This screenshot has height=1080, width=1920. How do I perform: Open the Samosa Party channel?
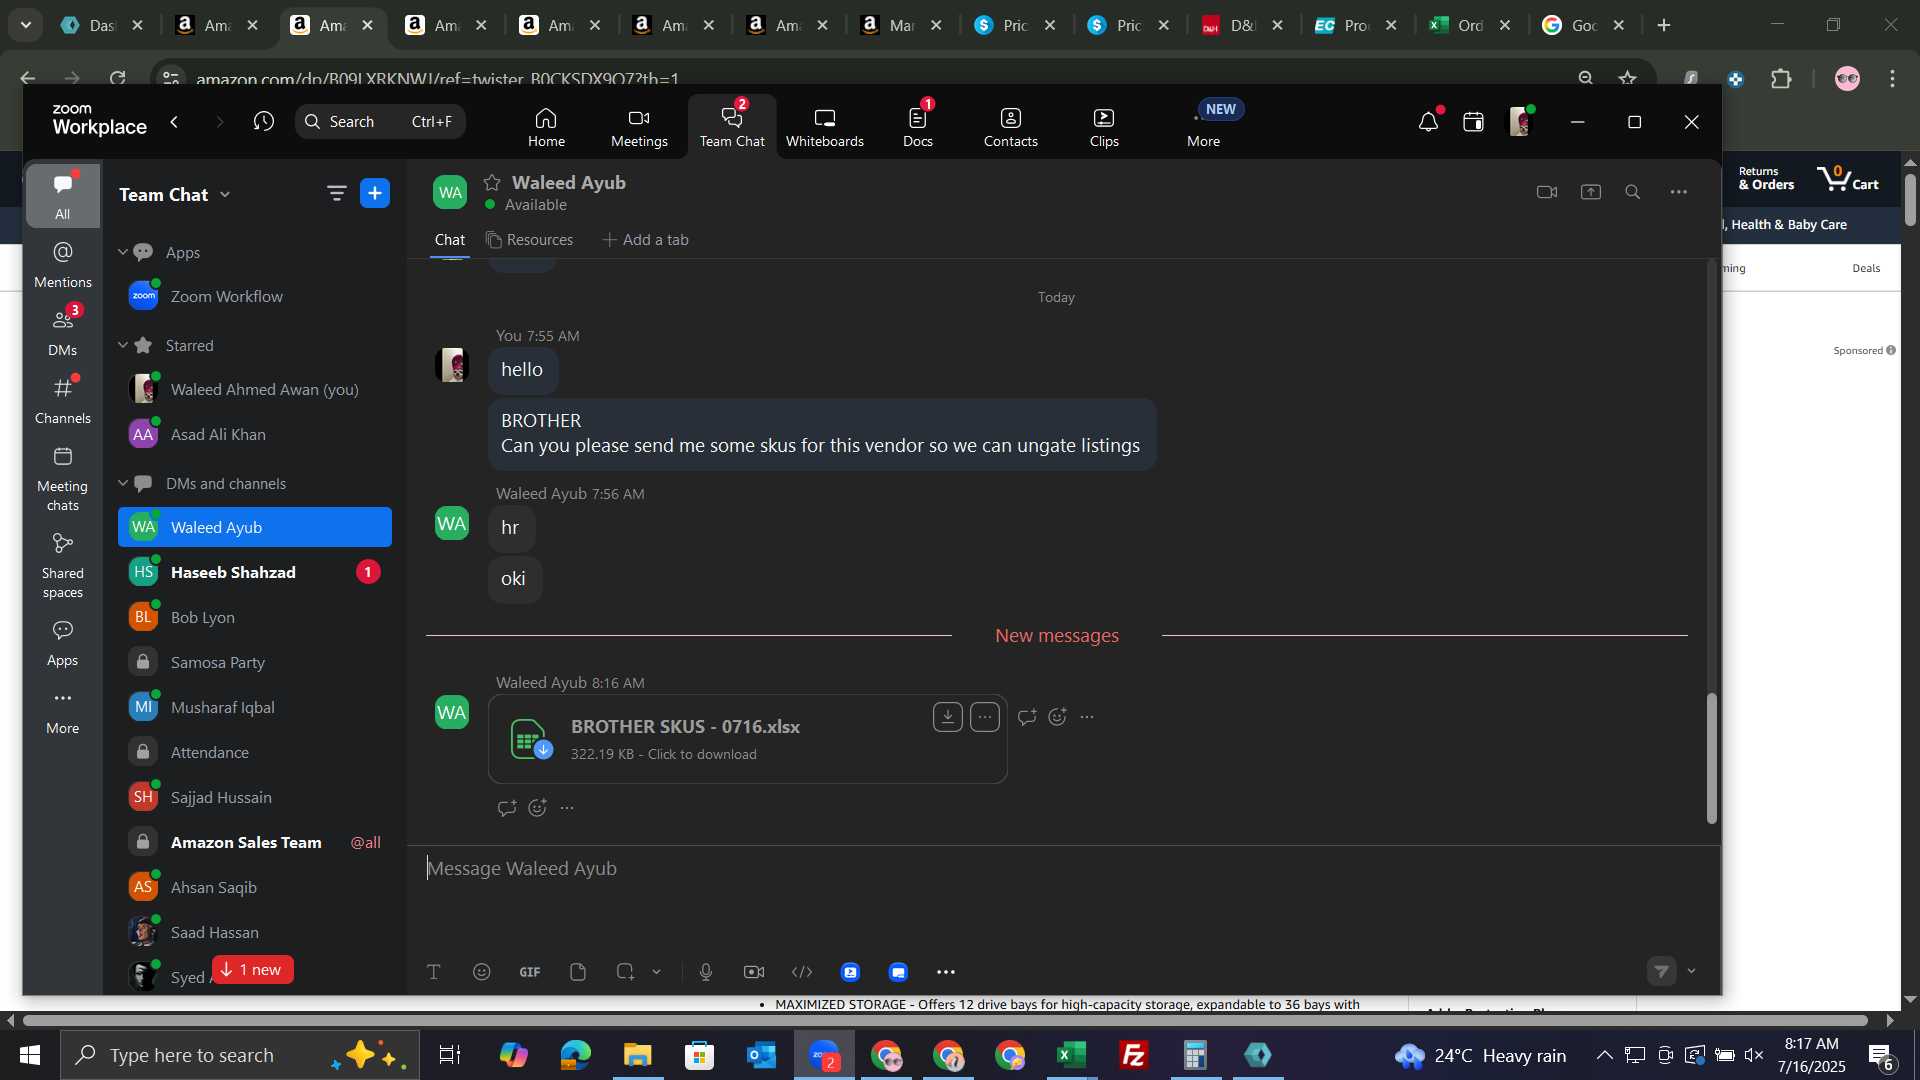(x=255, y=662)
